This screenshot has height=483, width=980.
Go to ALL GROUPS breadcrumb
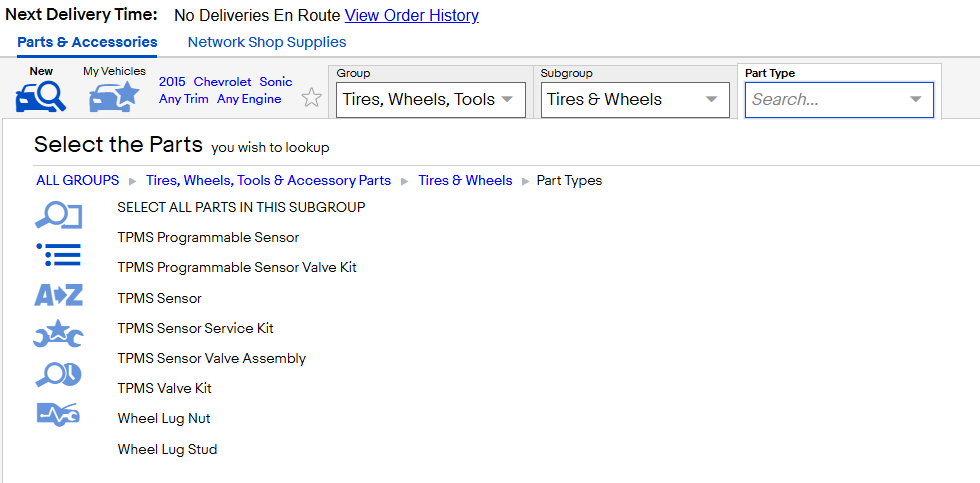pyautogui.click(x=78, y=181)
